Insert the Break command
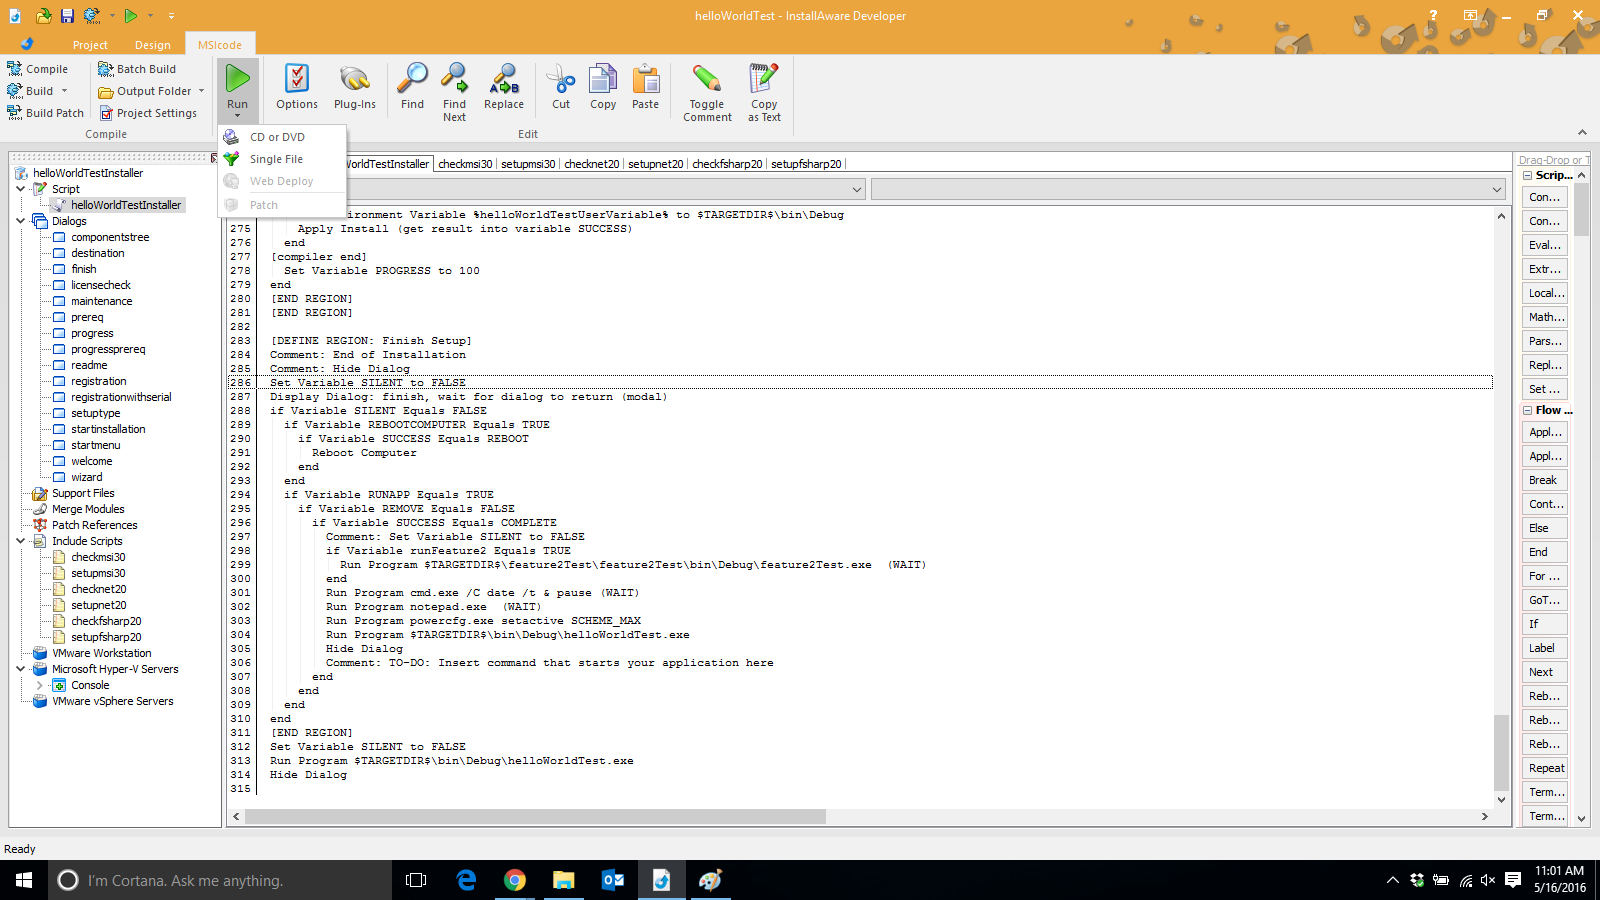This screenshot has height=900, width=1600. click(x=1545, y=480)
